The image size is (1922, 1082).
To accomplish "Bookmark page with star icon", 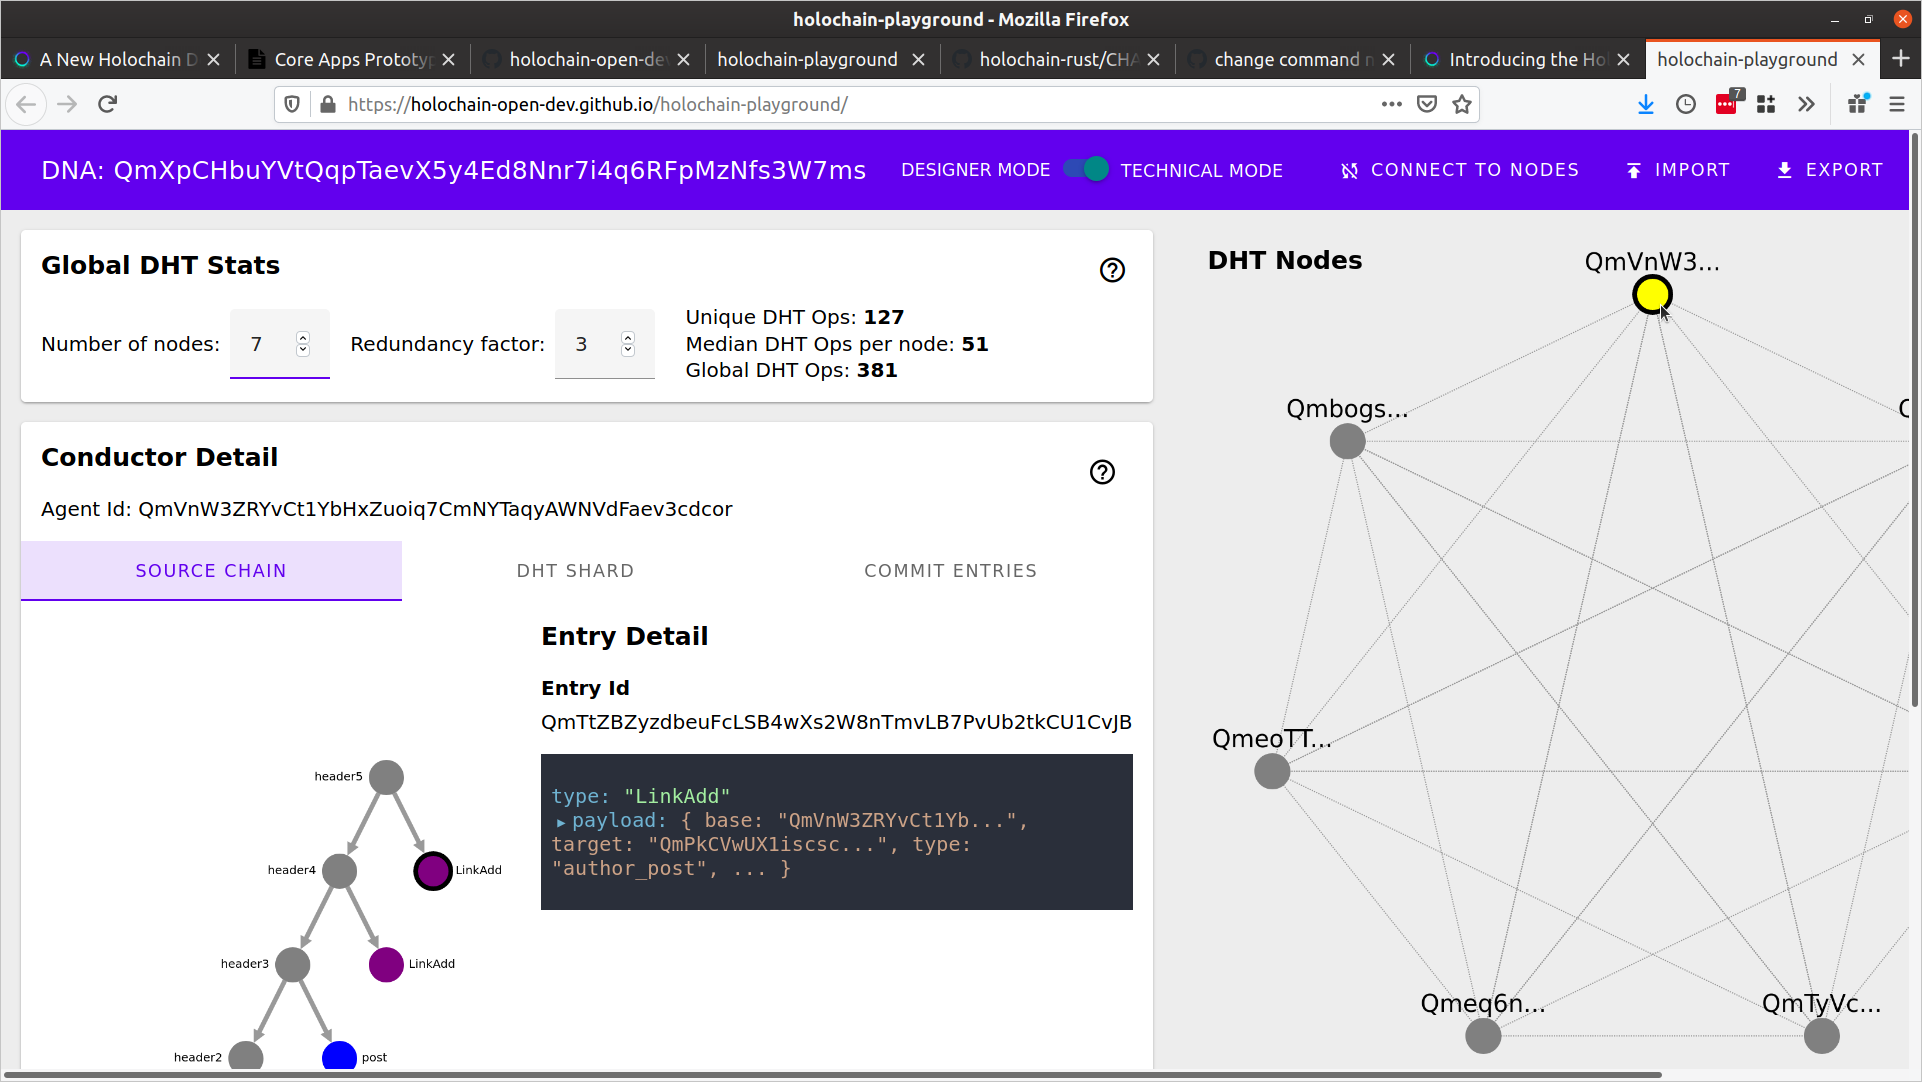I will pyautogui.click(x=1462, y=104).
